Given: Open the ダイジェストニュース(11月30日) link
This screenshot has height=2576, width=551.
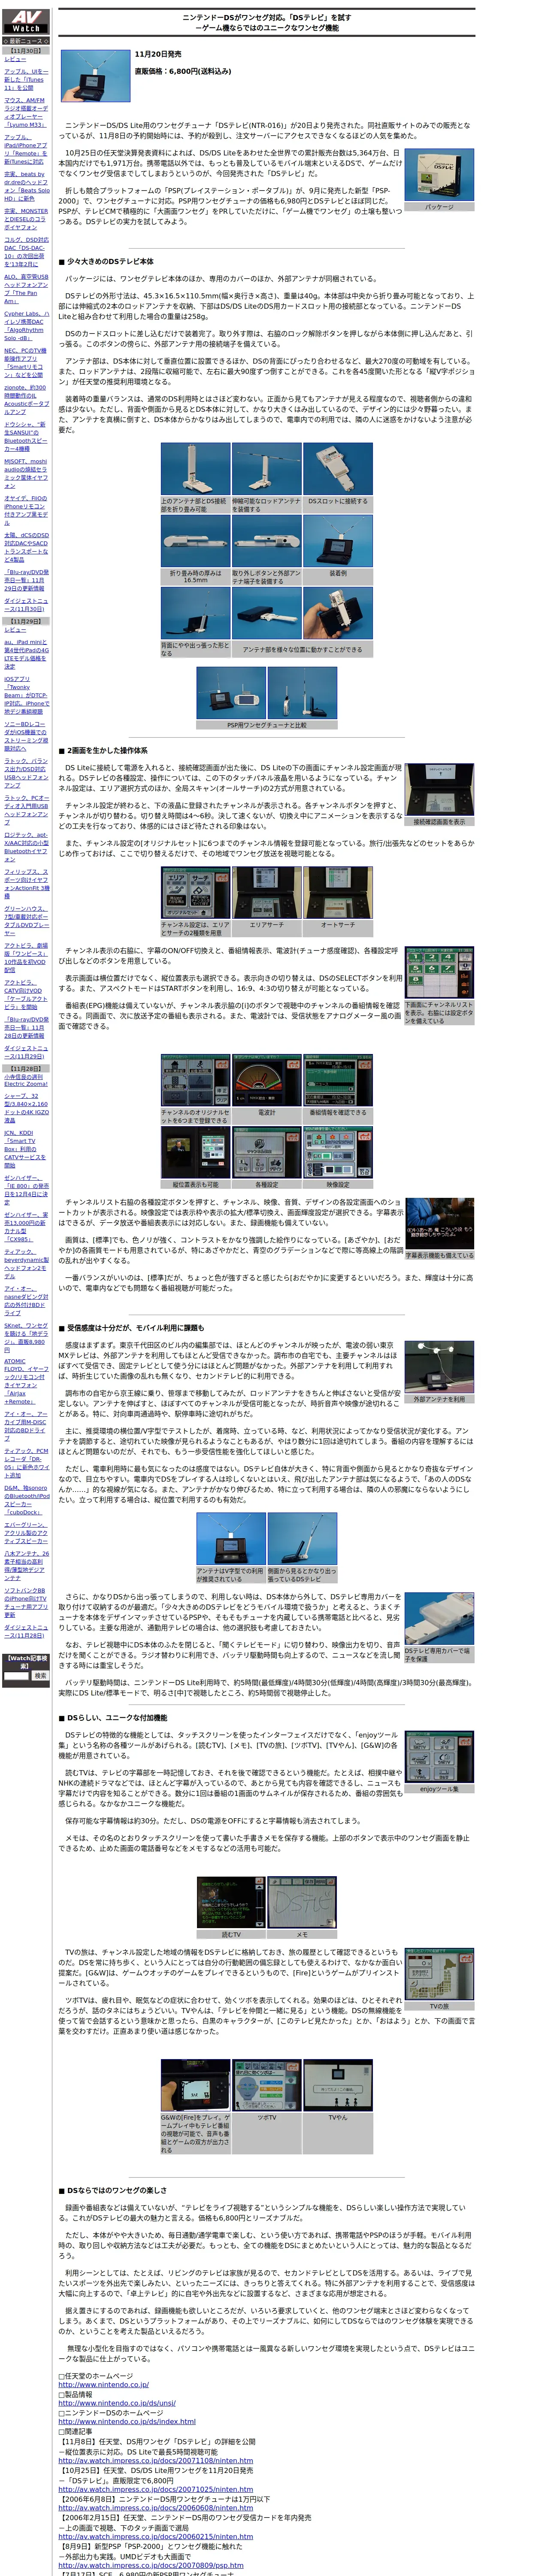Looking at the screenshot, I should 26,605.
